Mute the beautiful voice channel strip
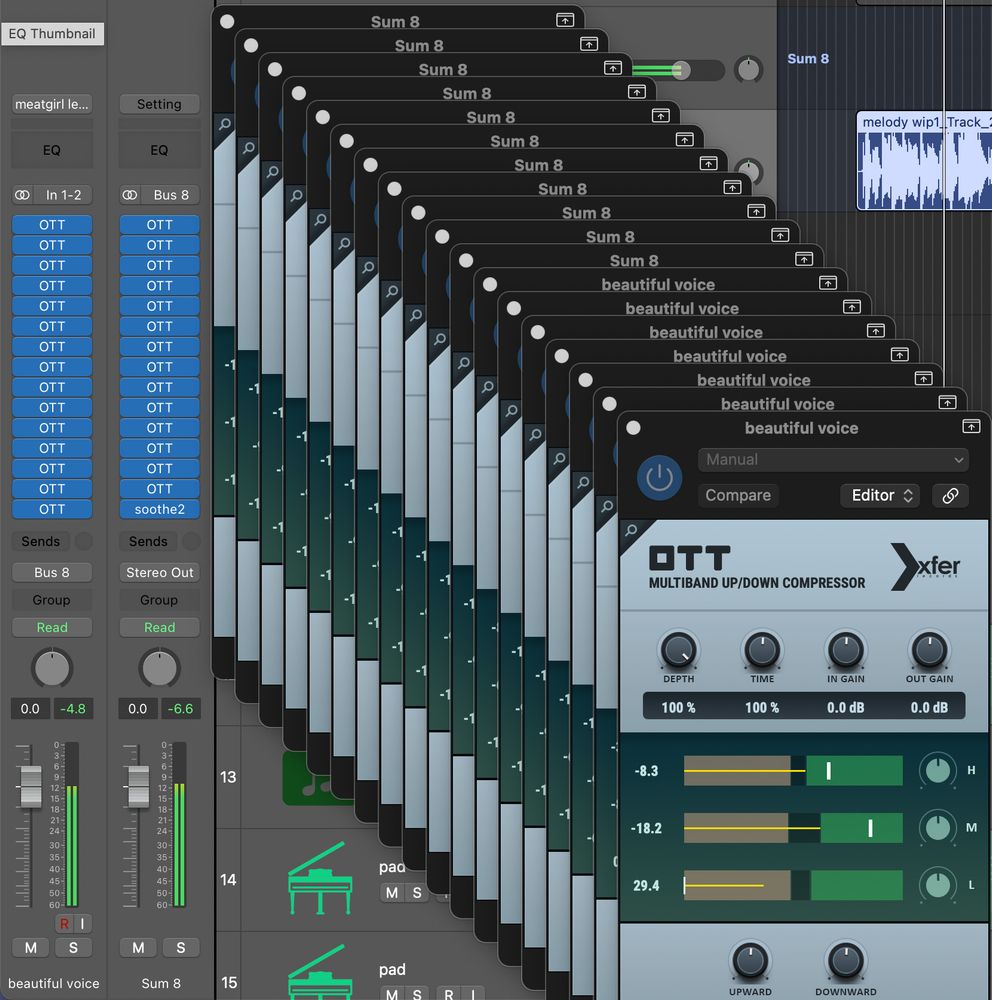992x1000 pixels. click(x=31, y=947)
